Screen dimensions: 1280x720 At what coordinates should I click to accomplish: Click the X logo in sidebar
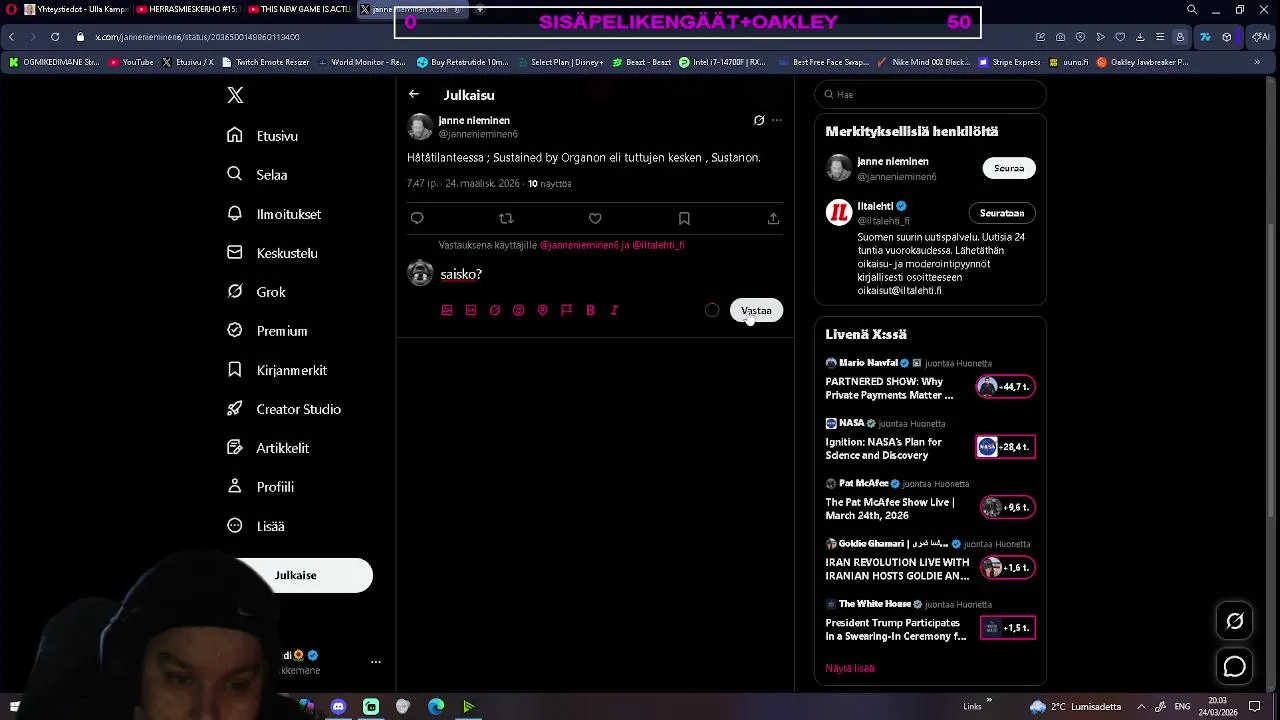click(x=235, y=95)
